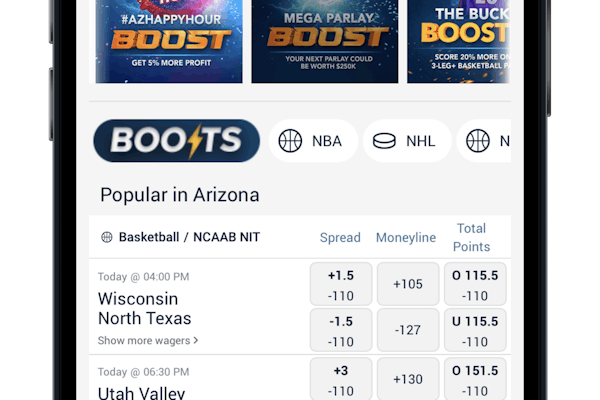Image resolution: width=600 pixels, height=400 pixels.
Task: Select Wisconsin +105 moneyline odds
Action: pos(407,284)
